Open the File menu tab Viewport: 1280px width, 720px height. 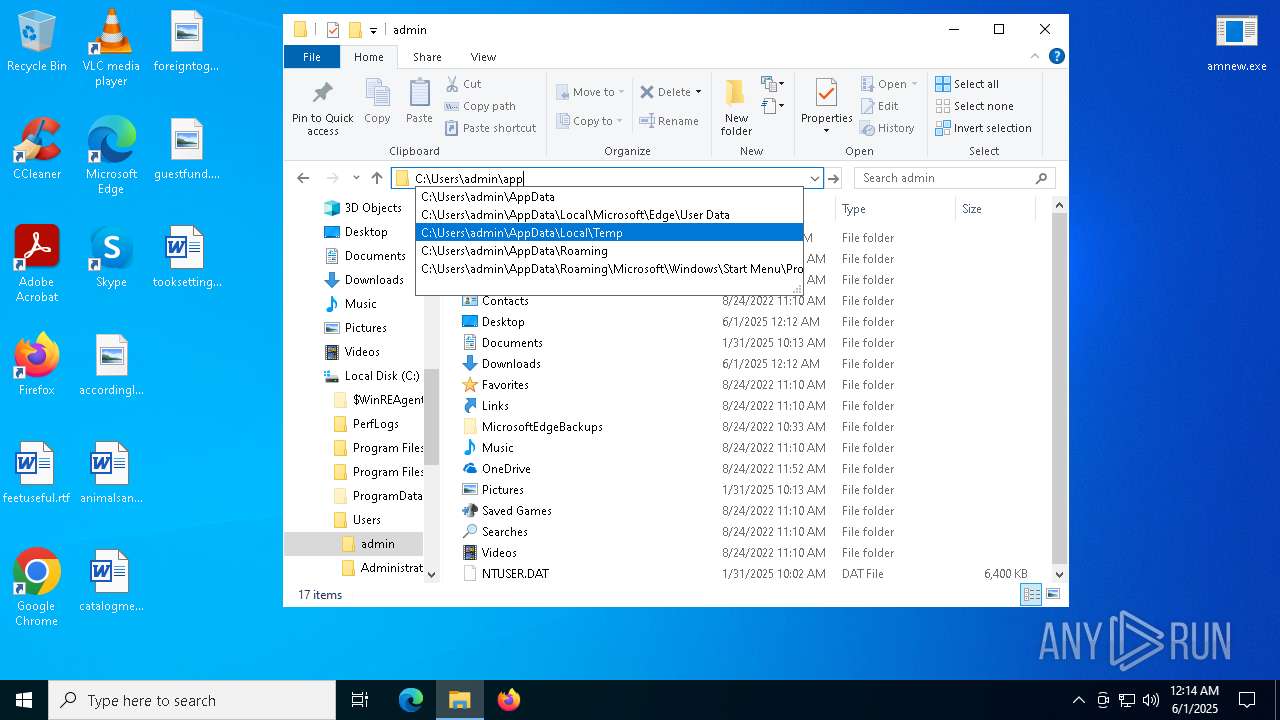click(312, 57)
